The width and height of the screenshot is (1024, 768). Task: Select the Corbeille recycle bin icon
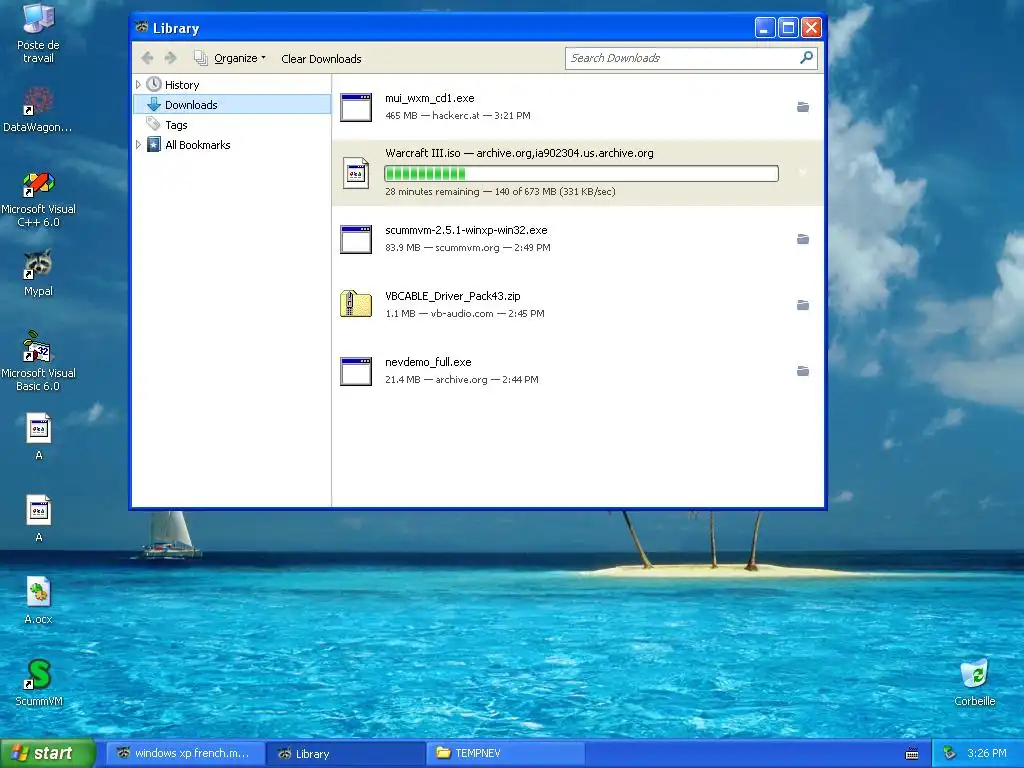click(x=974, y=682)
